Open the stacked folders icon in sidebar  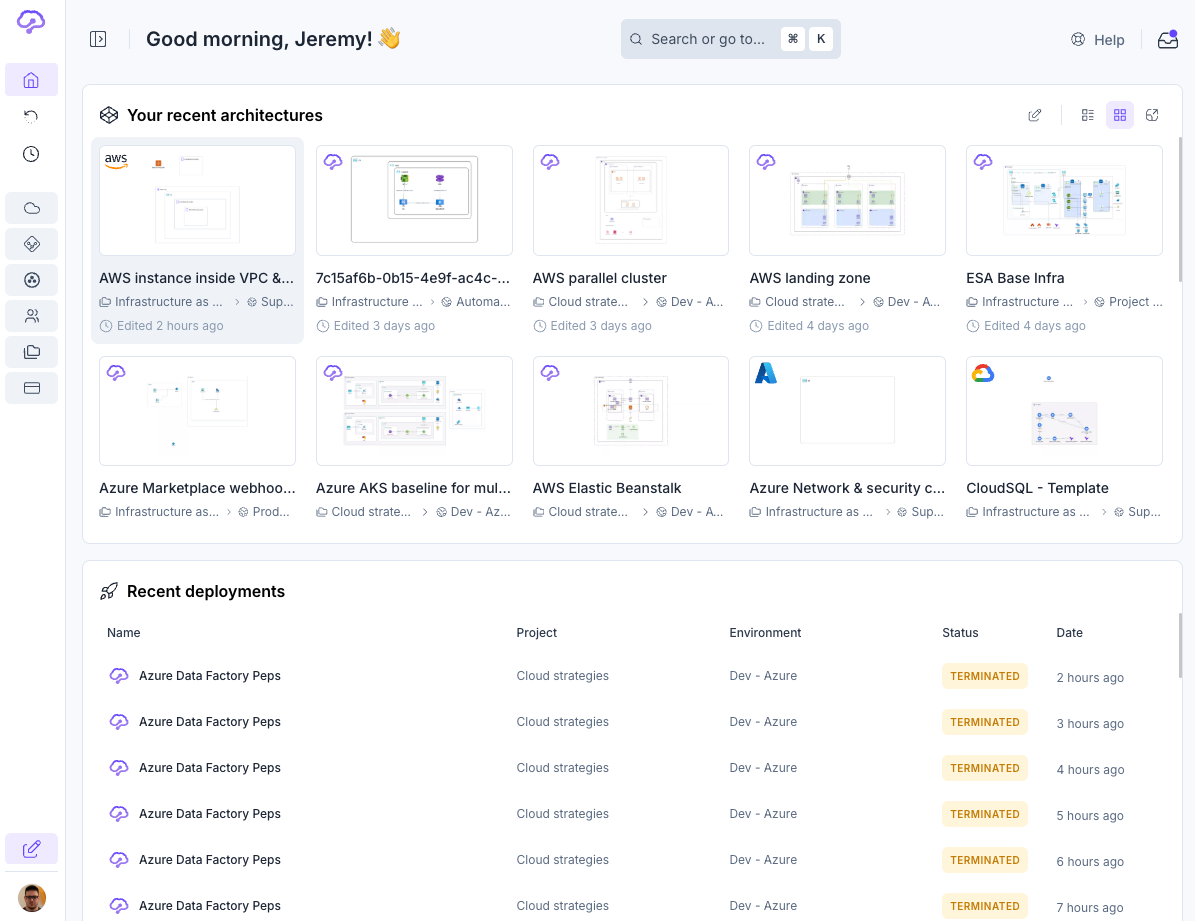(31, 352)
